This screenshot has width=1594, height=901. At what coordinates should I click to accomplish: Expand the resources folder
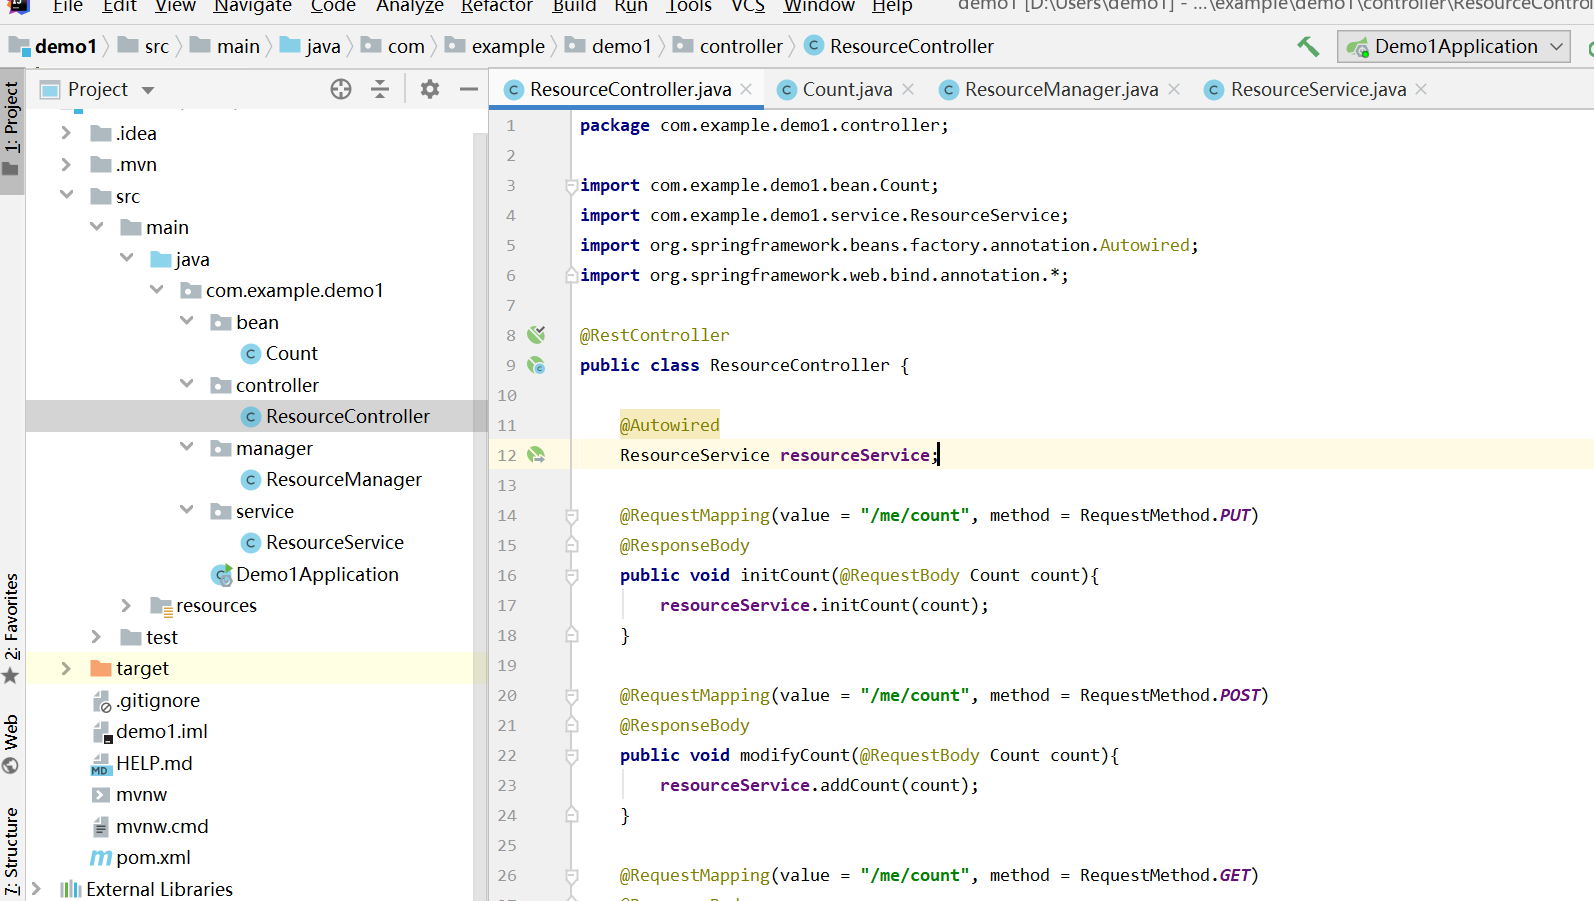point(127,605)
